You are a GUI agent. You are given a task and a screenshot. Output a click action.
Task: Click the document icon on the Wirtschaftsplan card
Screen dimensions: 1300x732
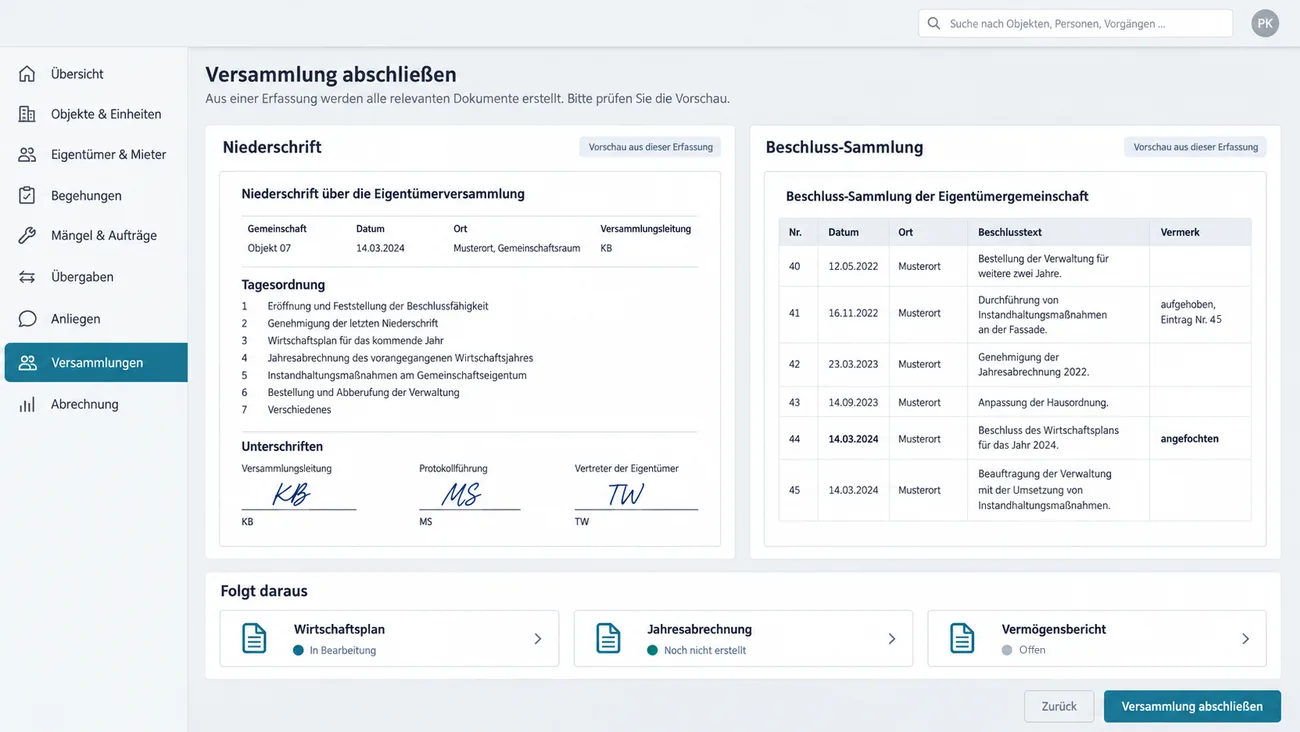pyautogui.click(x=254, y=638)
